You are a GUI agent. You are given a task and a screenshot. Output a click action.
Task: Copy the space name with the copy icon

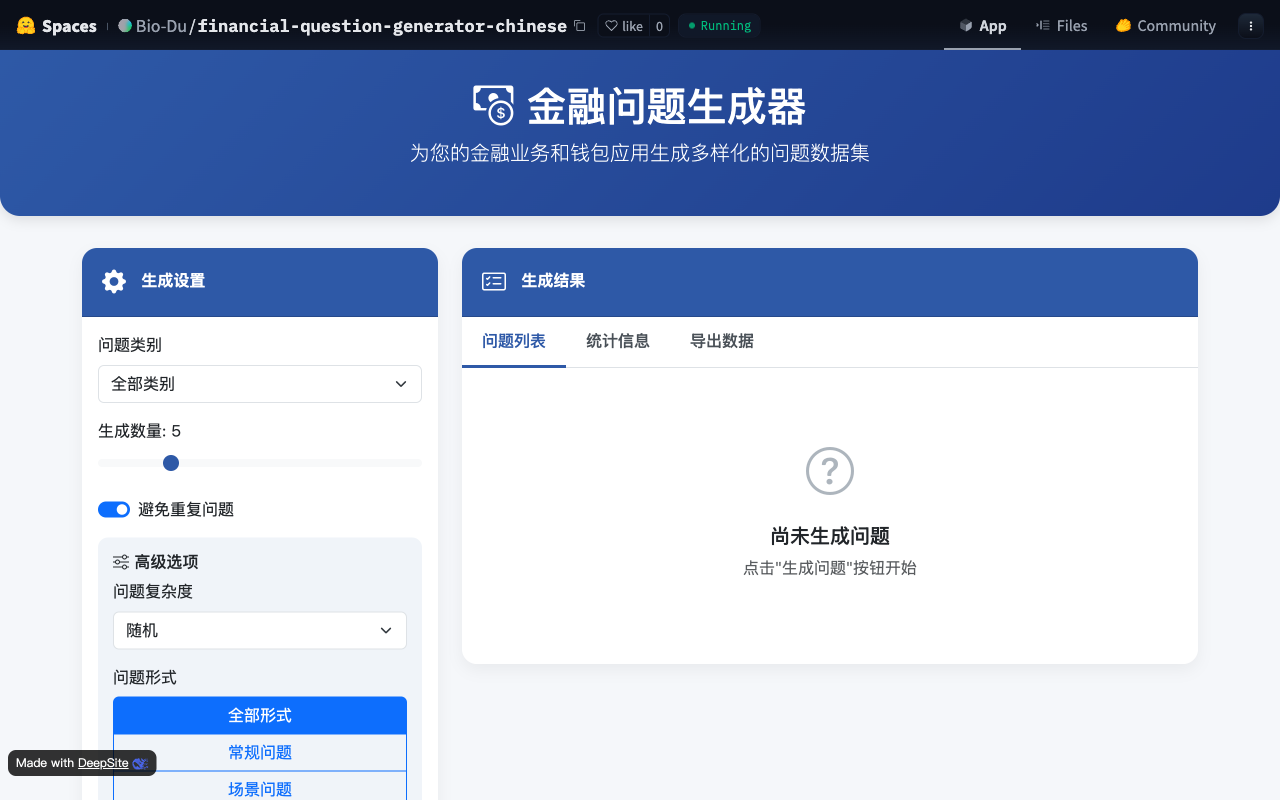(x=580, y=26)
